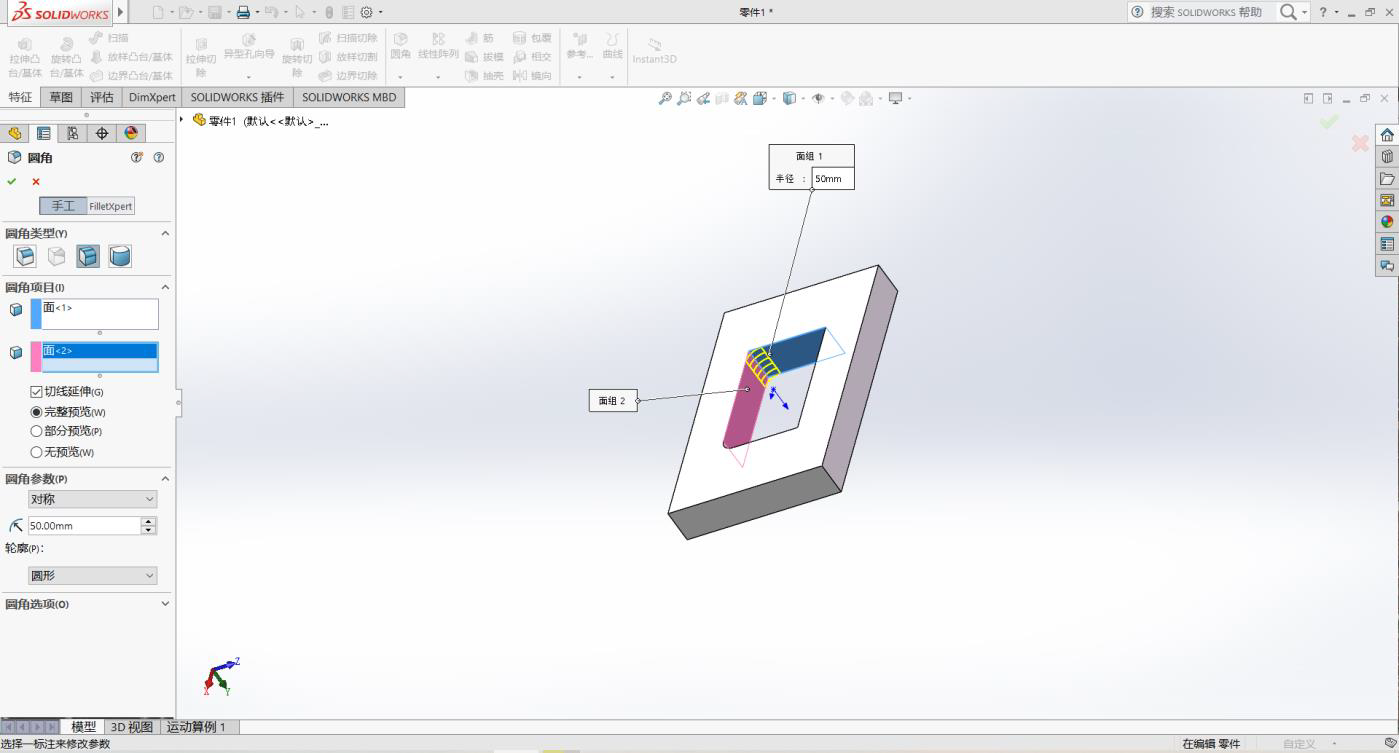Confirm the fillet with the green checkmark

12,181
